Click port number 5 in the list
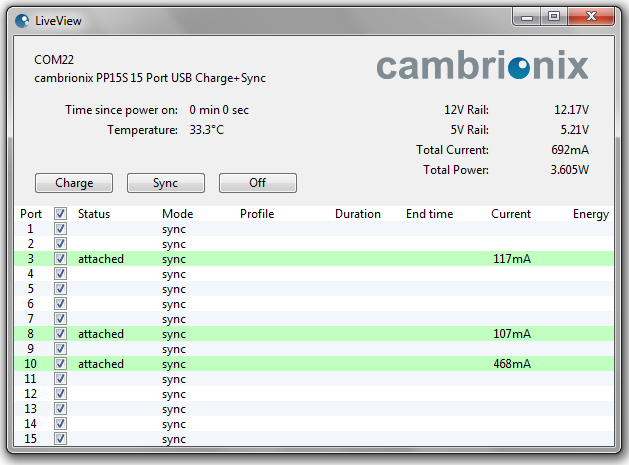The width and height of the screenshot is (629, 465). (x=30, y=288)
